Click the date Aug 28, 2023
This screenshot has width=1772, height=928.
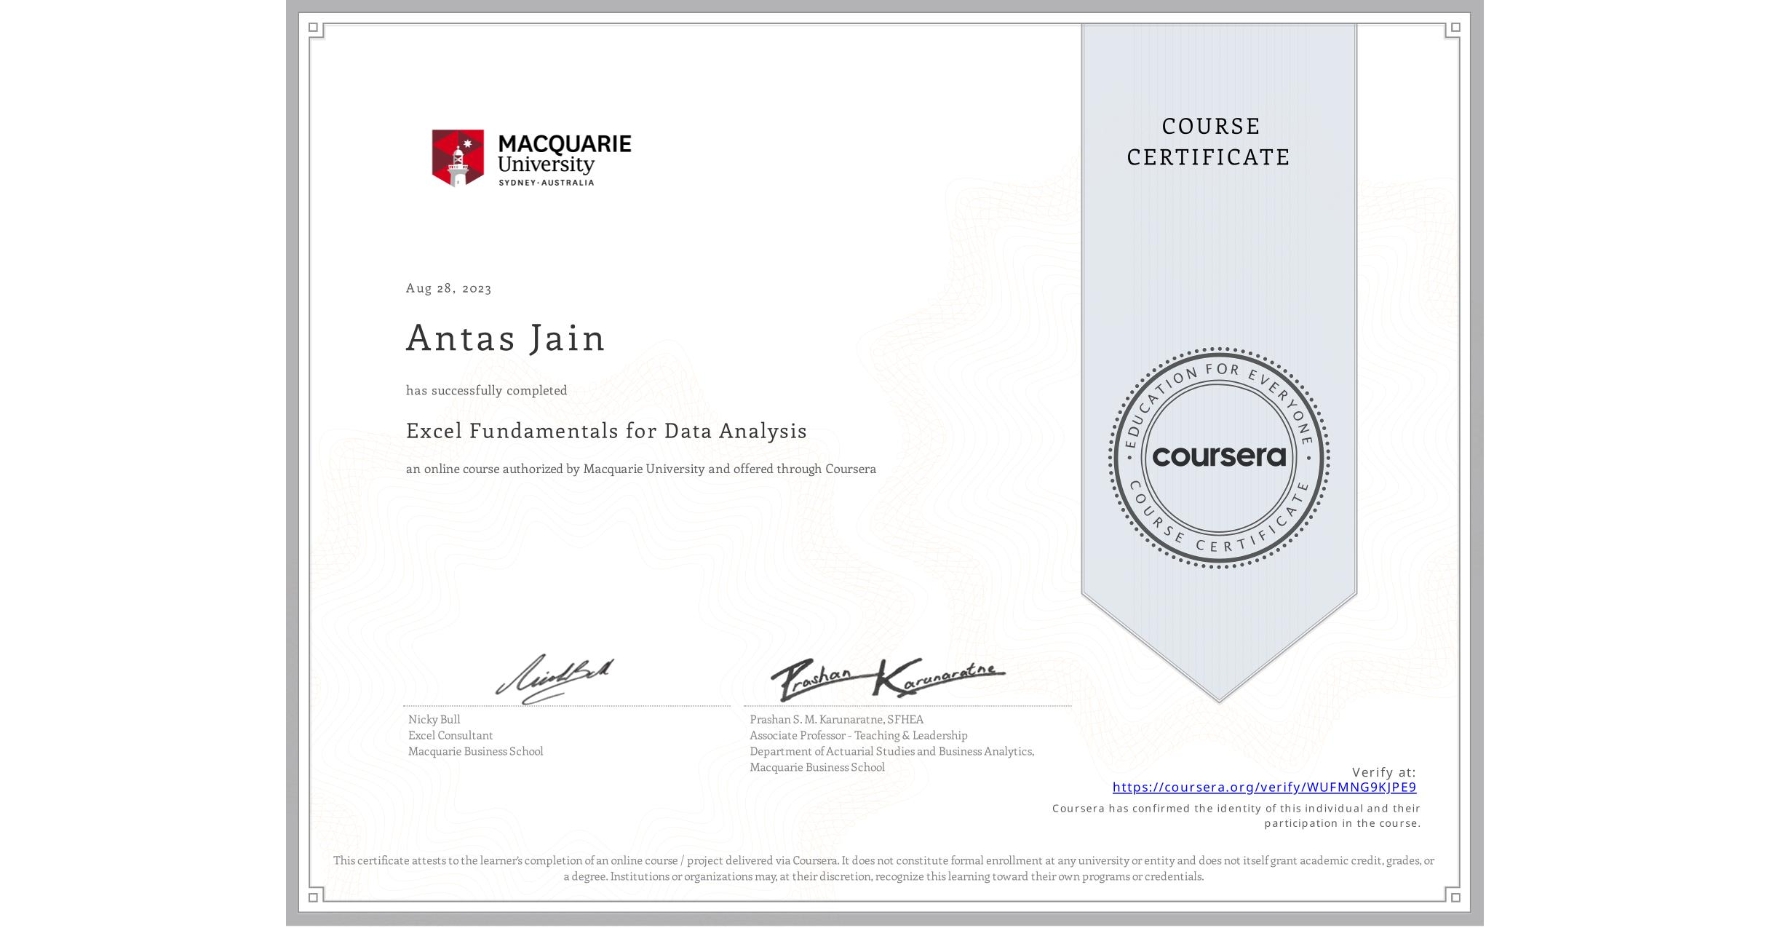click(449, 288)
